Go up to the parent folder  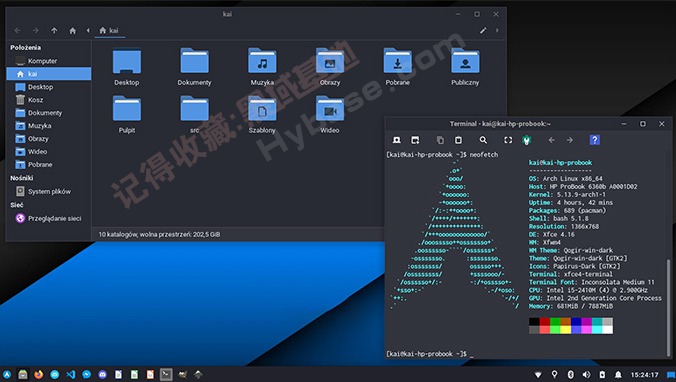54,31
